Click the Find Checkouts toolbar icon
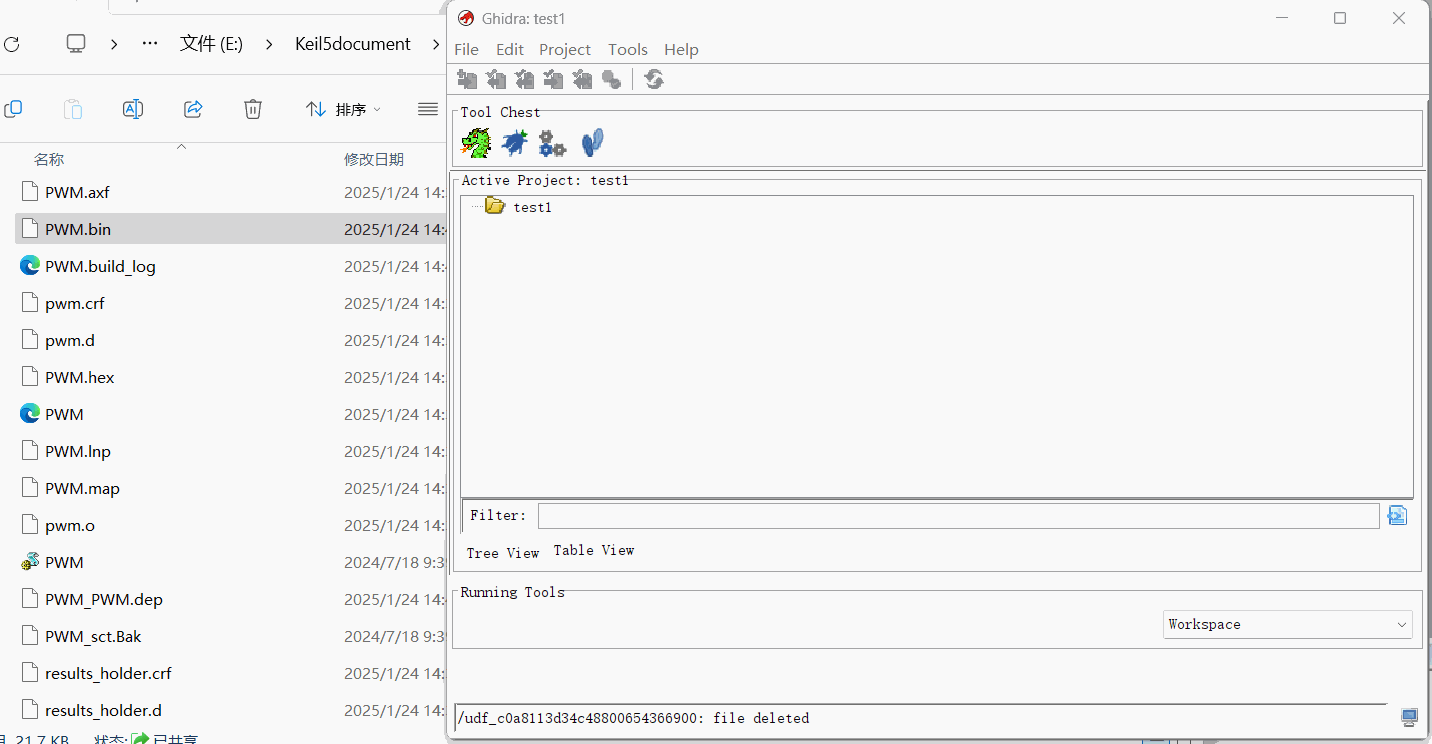The width and height of the screenshot is (1432, 744). [x=611, y=79]
